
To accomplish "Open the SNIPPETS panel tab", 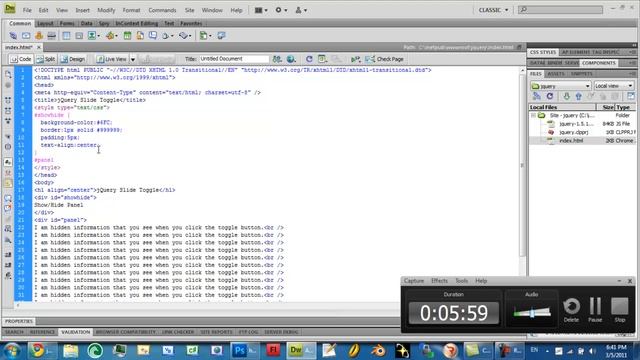I will coord(582,74).
